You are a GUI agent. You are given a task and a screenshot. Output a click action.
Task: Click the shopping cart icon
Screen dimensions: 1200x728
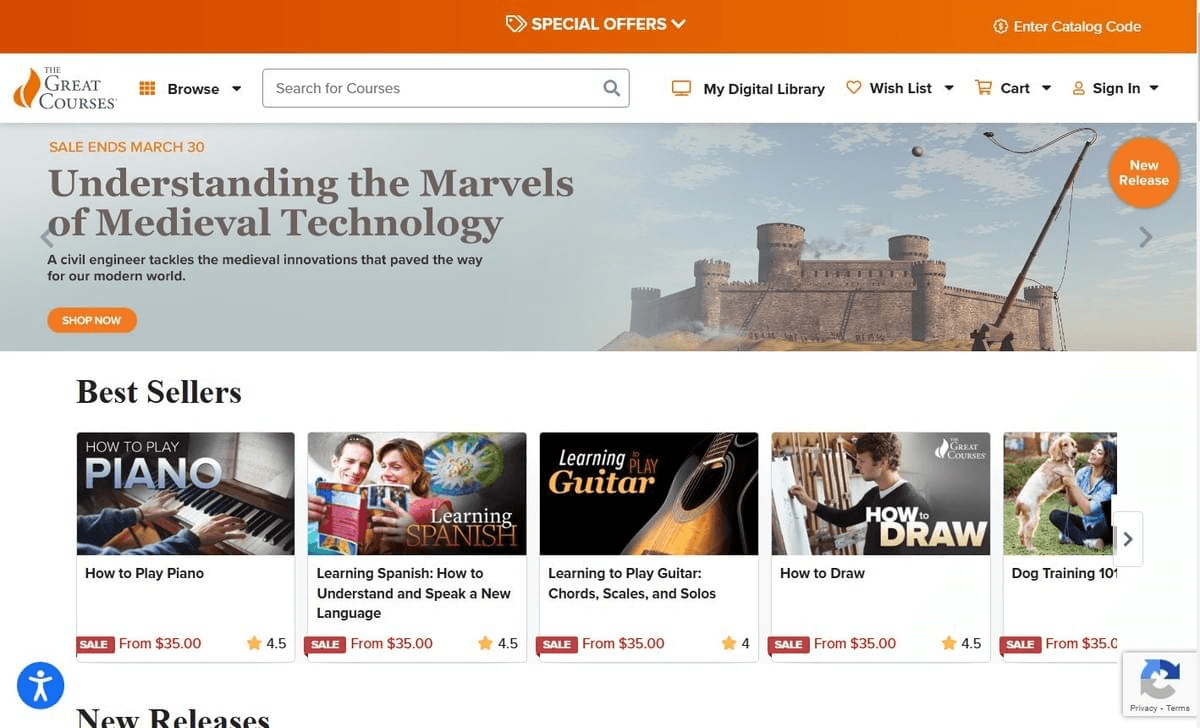pyautogui.click(x=983, y=87)
